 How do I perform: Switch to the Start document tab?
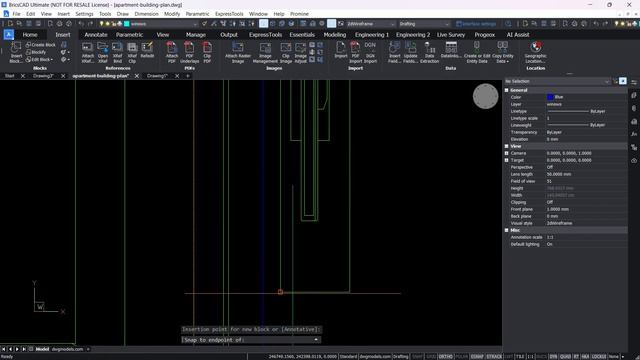(9, 76)
